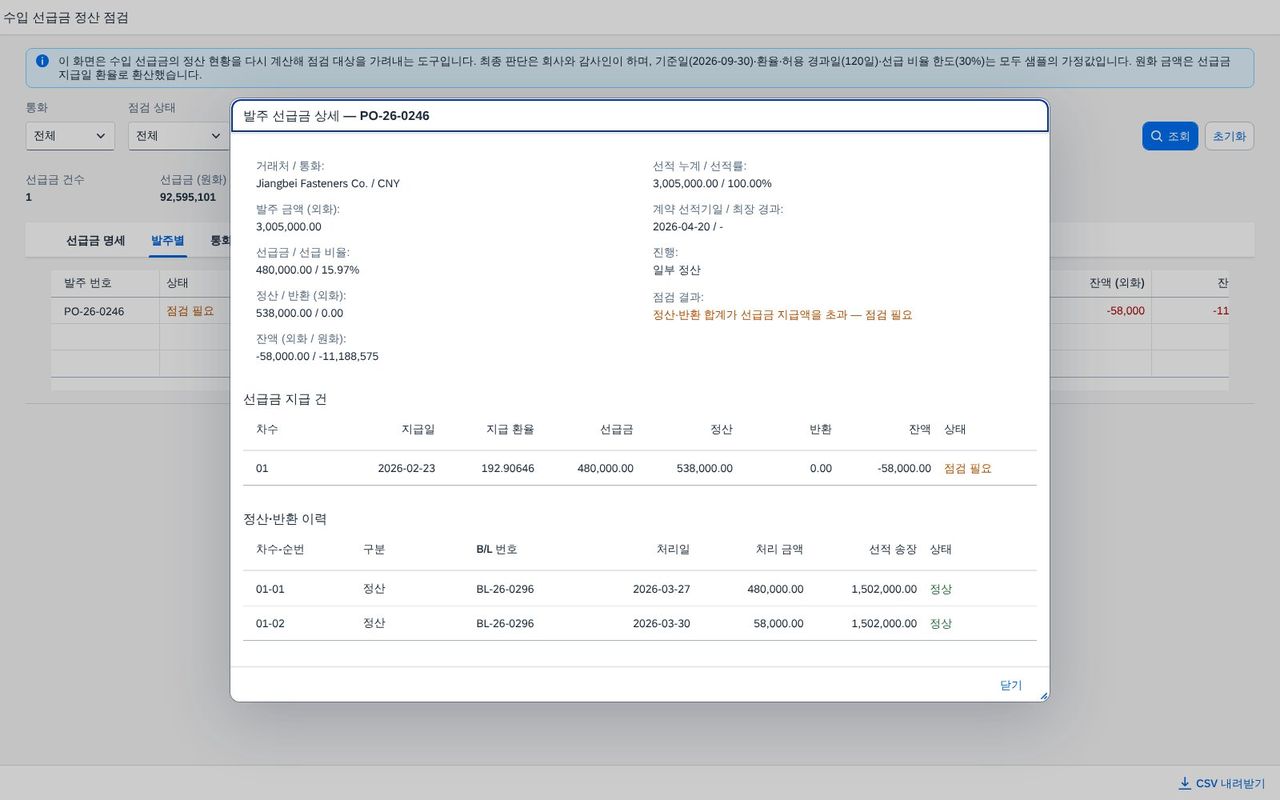Click BL-26-0296 in the 01-02 row
Screen dimensions: 1280x800
[505, 623]
